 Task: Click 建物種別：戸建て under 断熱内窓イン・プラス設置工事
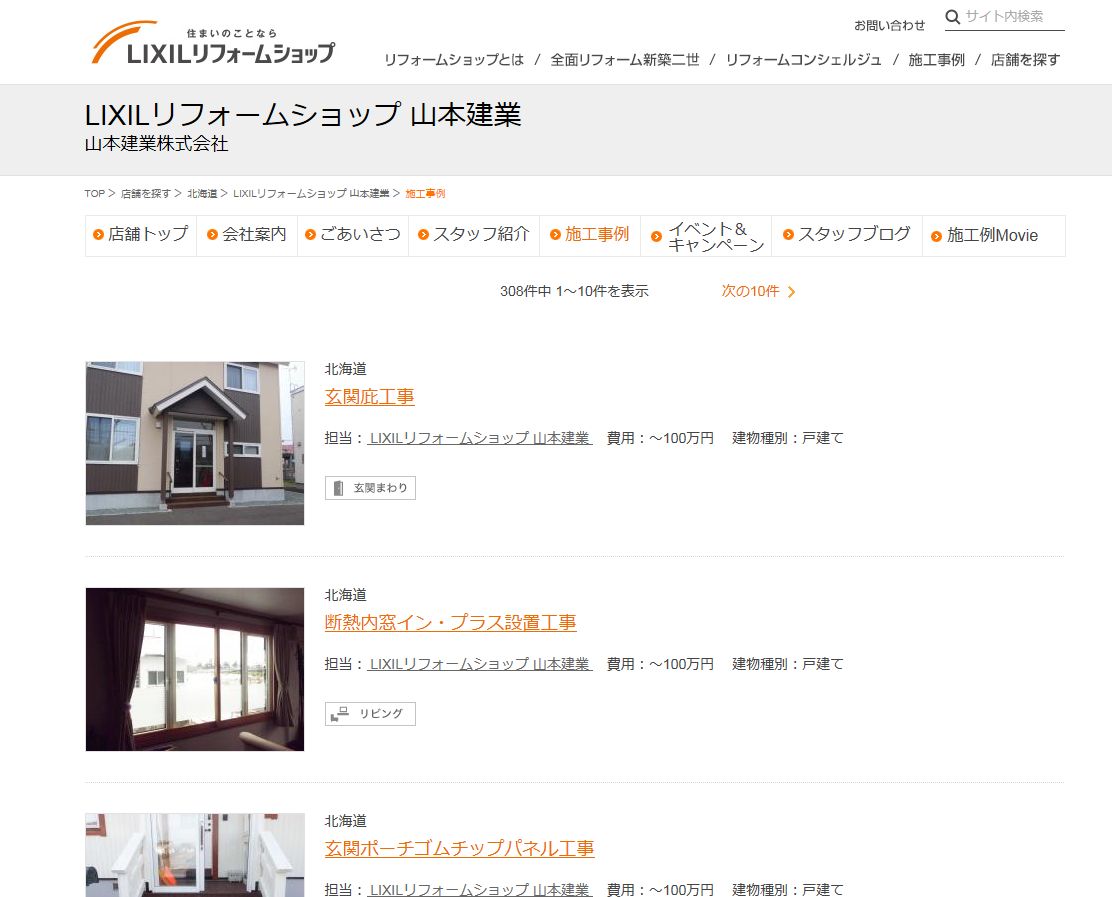[x=788, y=664]
